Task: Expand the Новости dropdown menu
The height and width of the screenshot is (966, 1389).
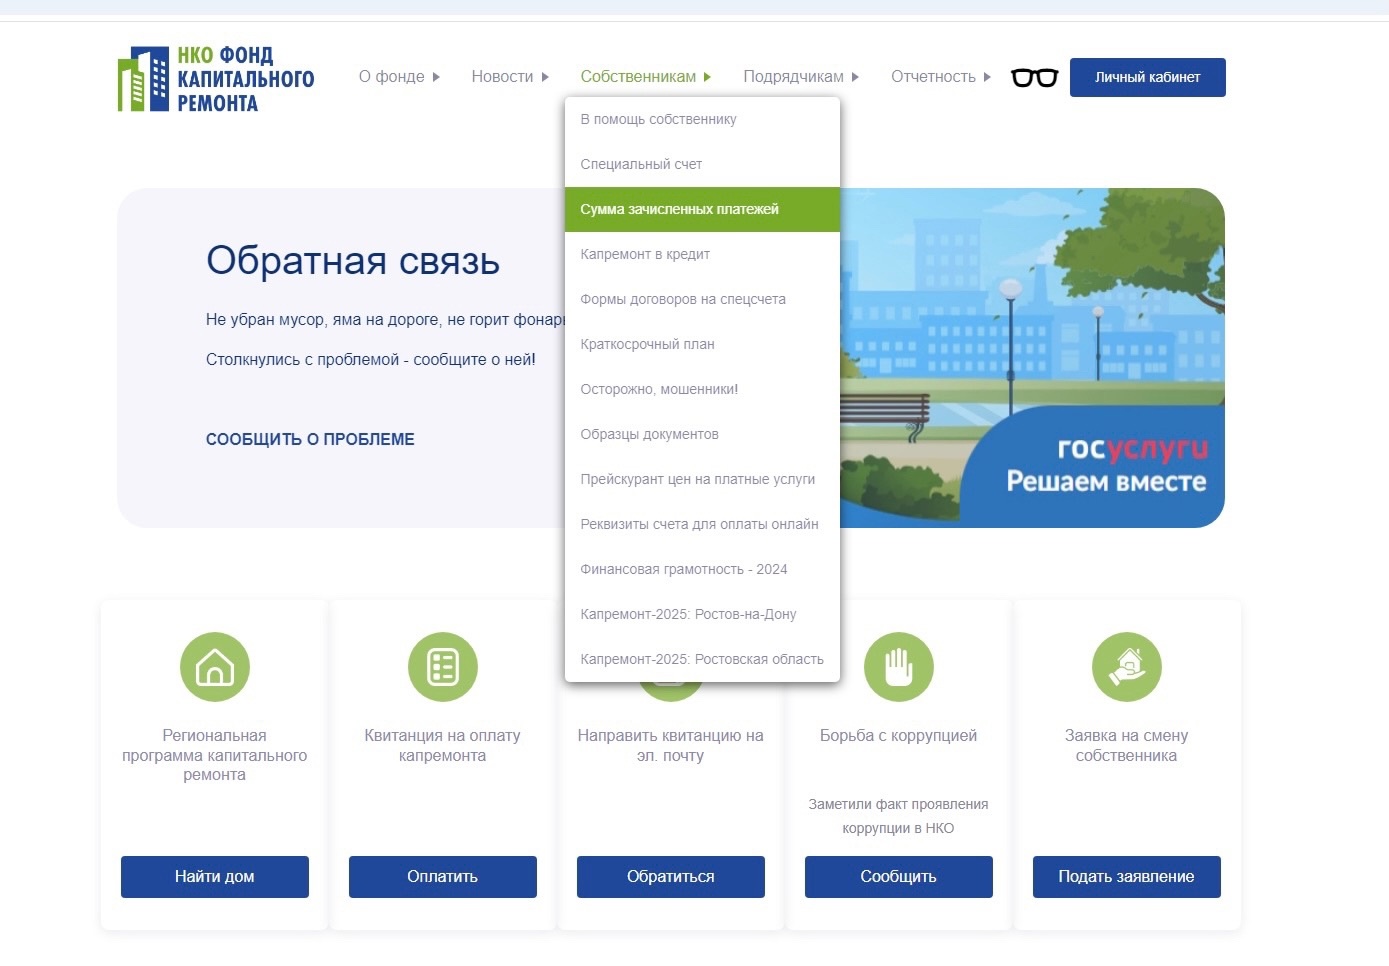Action: click(510, 77)
